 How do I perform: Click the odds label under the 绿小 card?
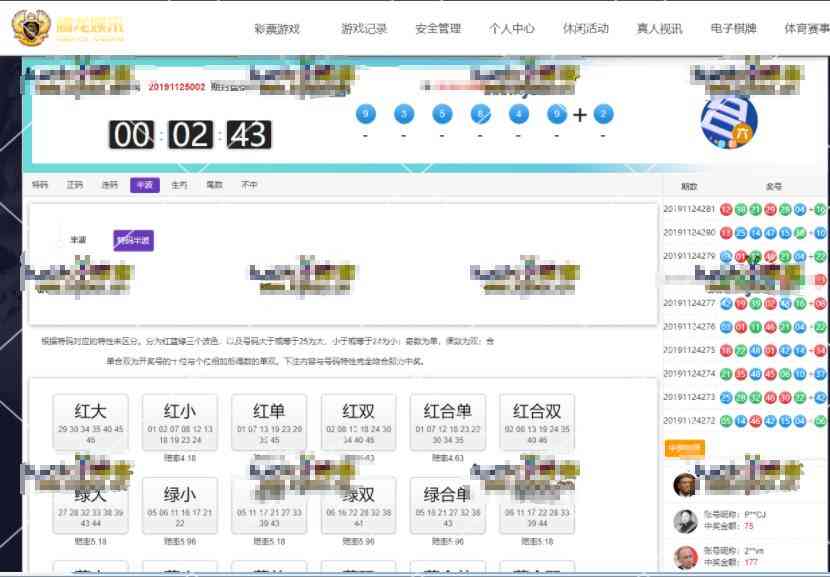180,541
